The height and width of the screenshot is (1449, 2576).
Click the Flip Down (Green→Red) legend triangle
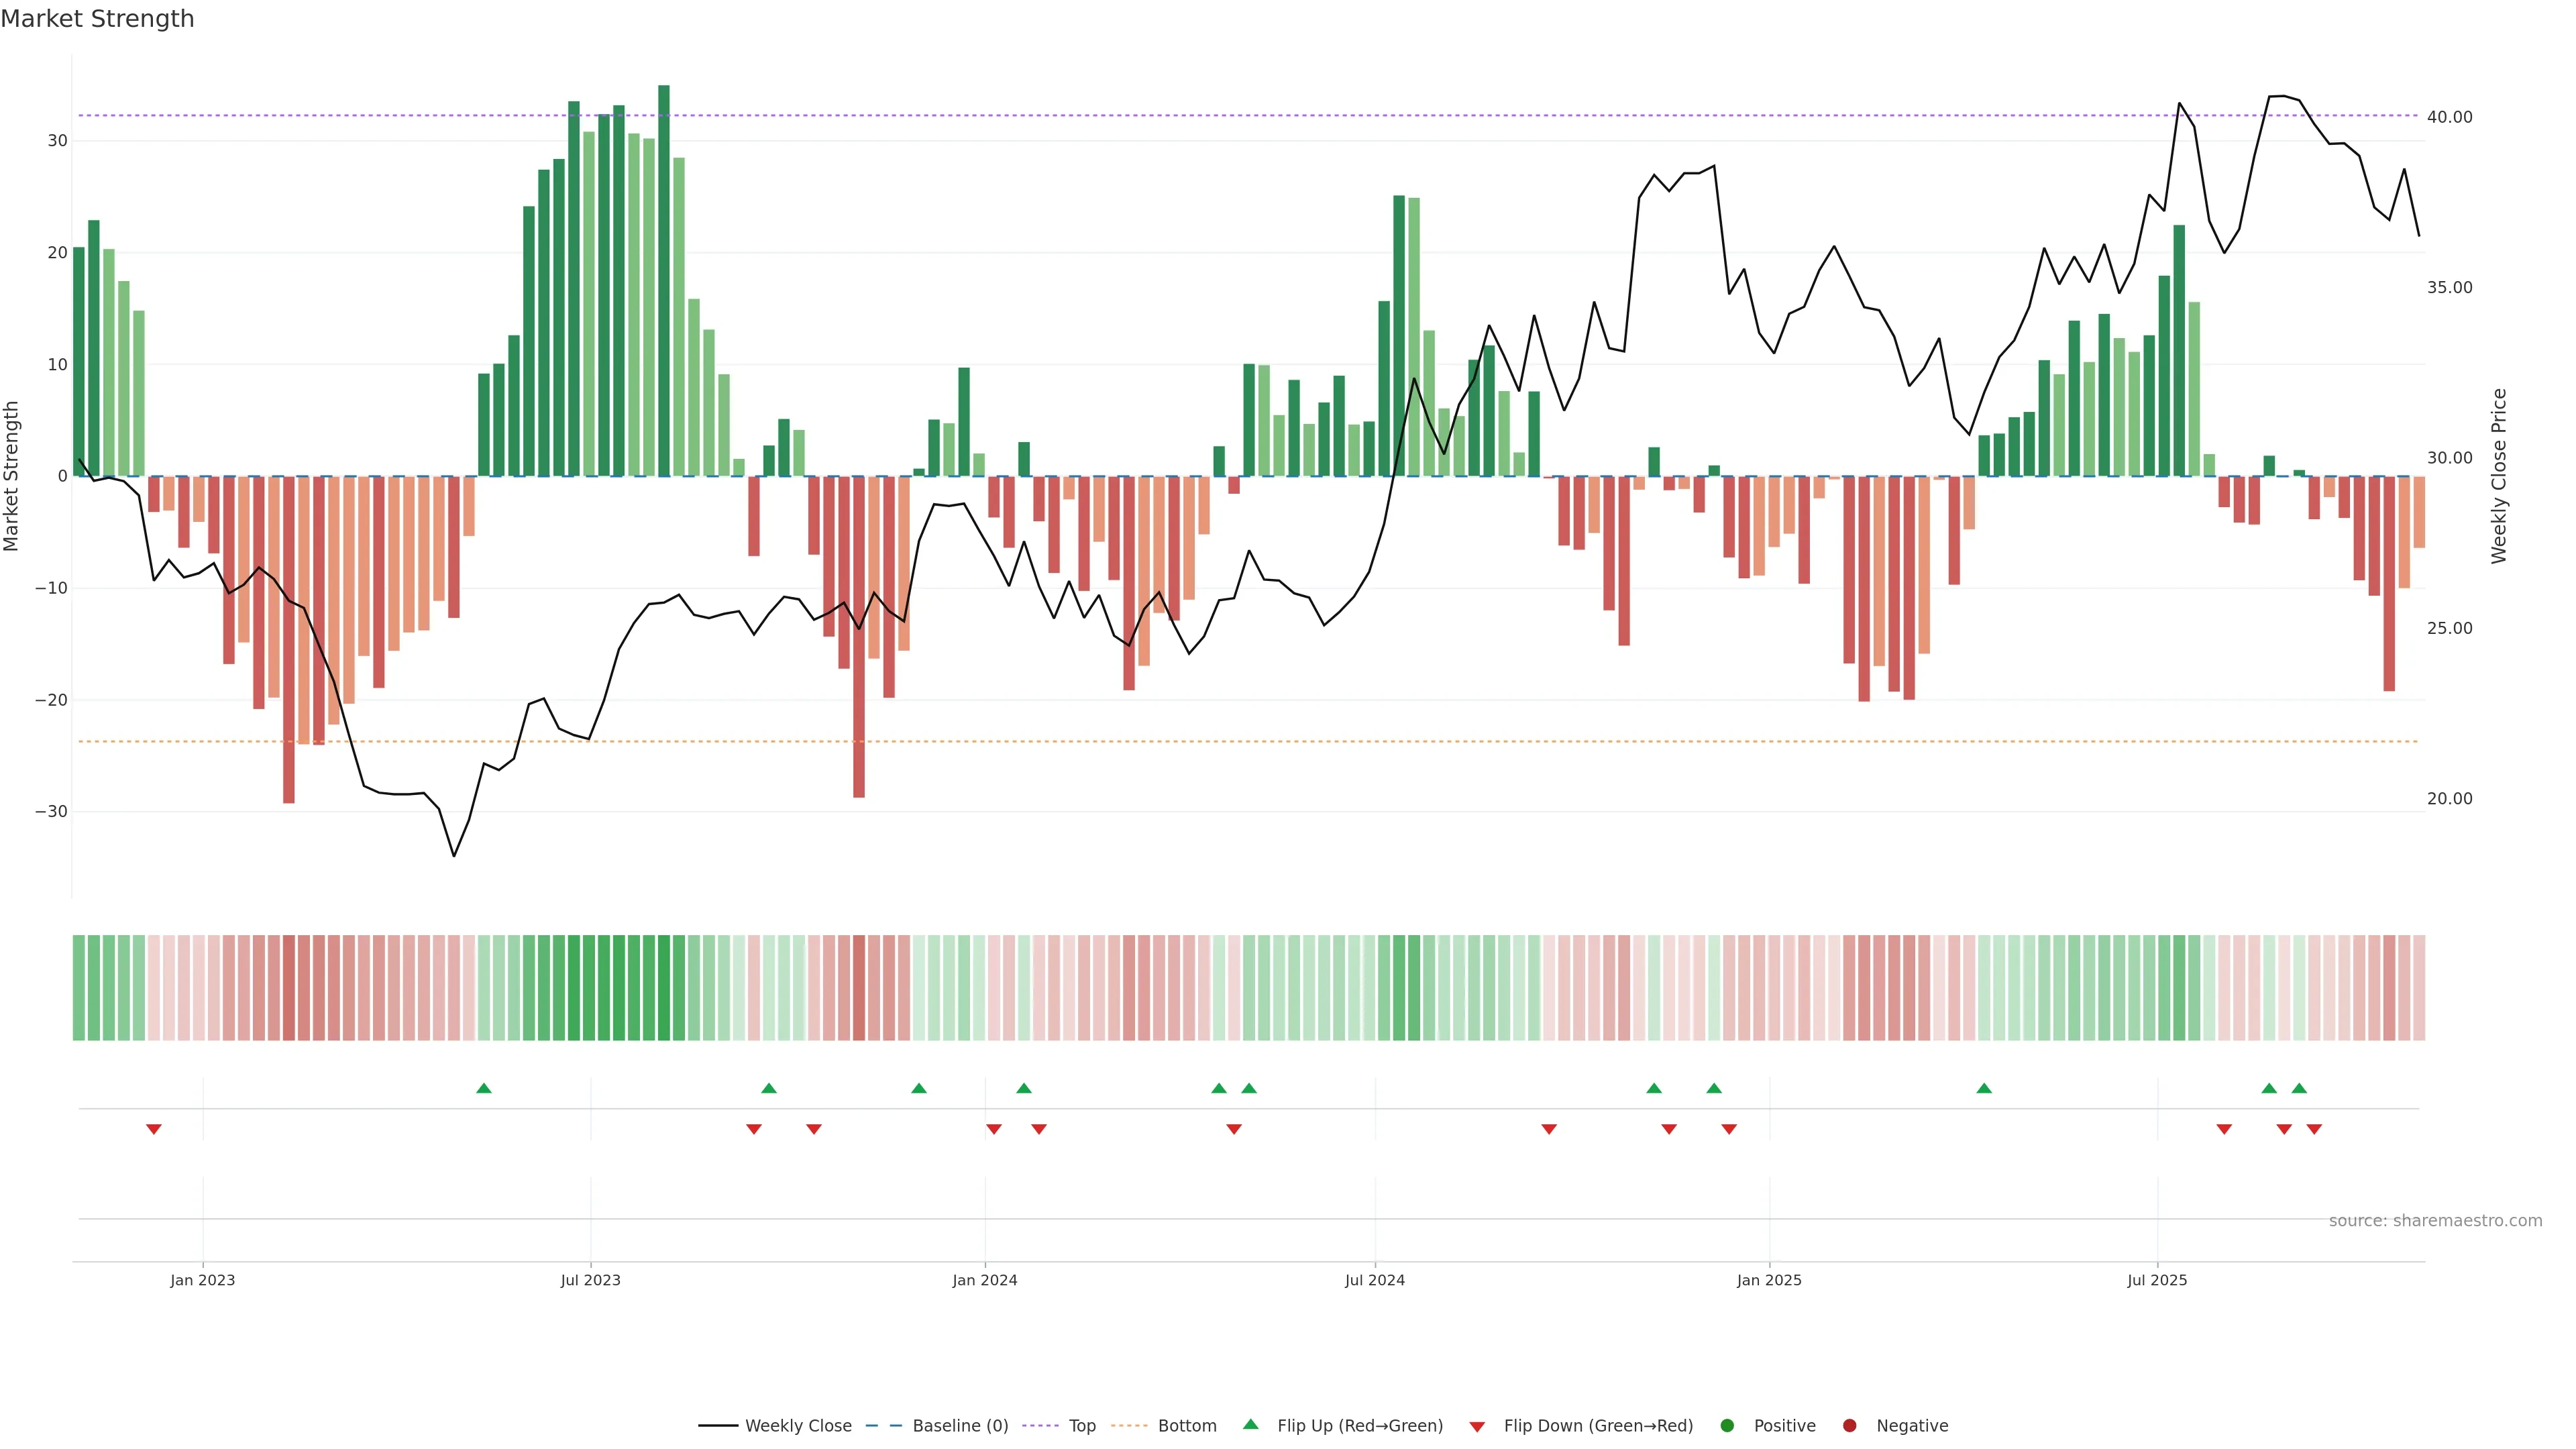(x=1477, y=1426)
